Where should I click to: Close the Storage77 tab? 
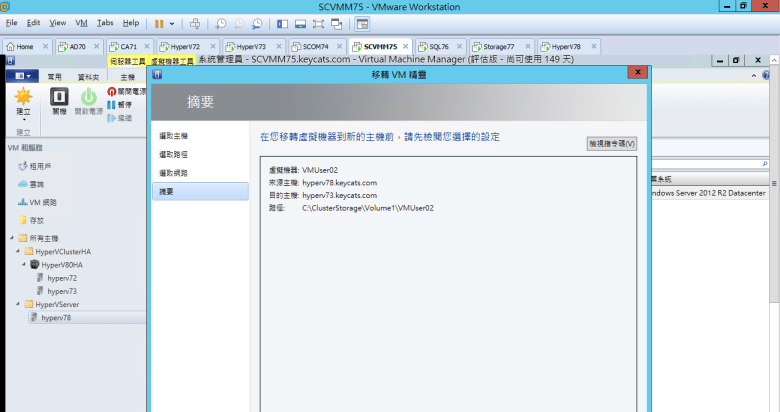529,46
